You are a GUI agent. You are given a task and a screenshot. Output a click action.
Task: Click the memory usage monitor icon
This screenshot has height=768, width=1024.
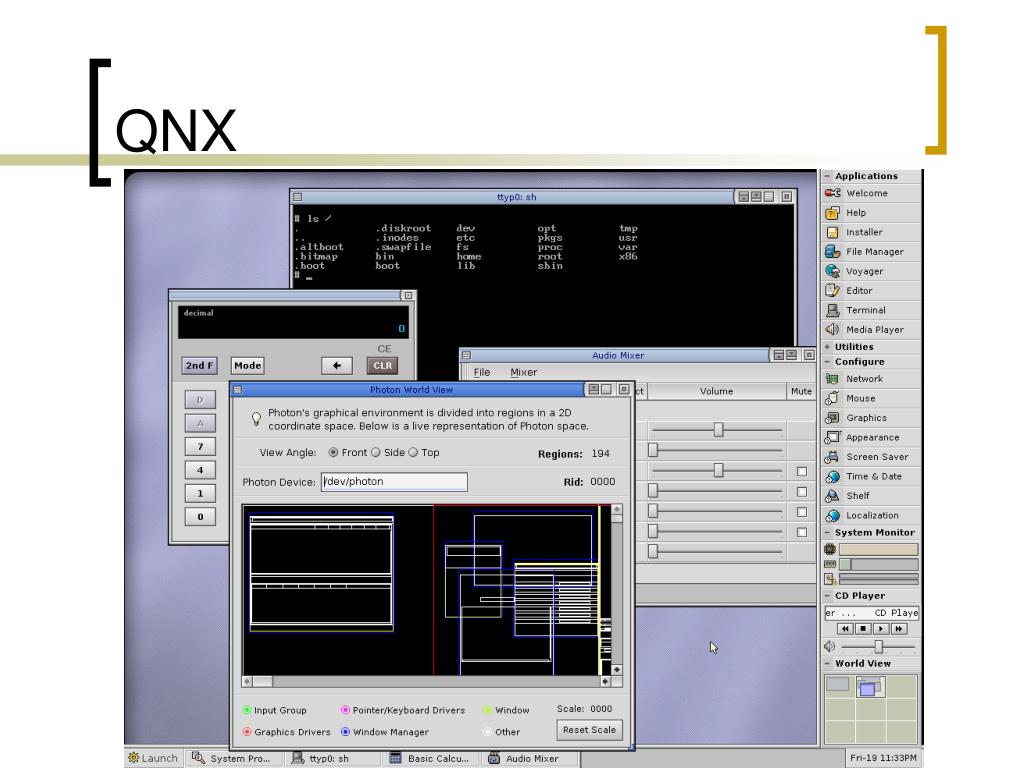point(830,564)
